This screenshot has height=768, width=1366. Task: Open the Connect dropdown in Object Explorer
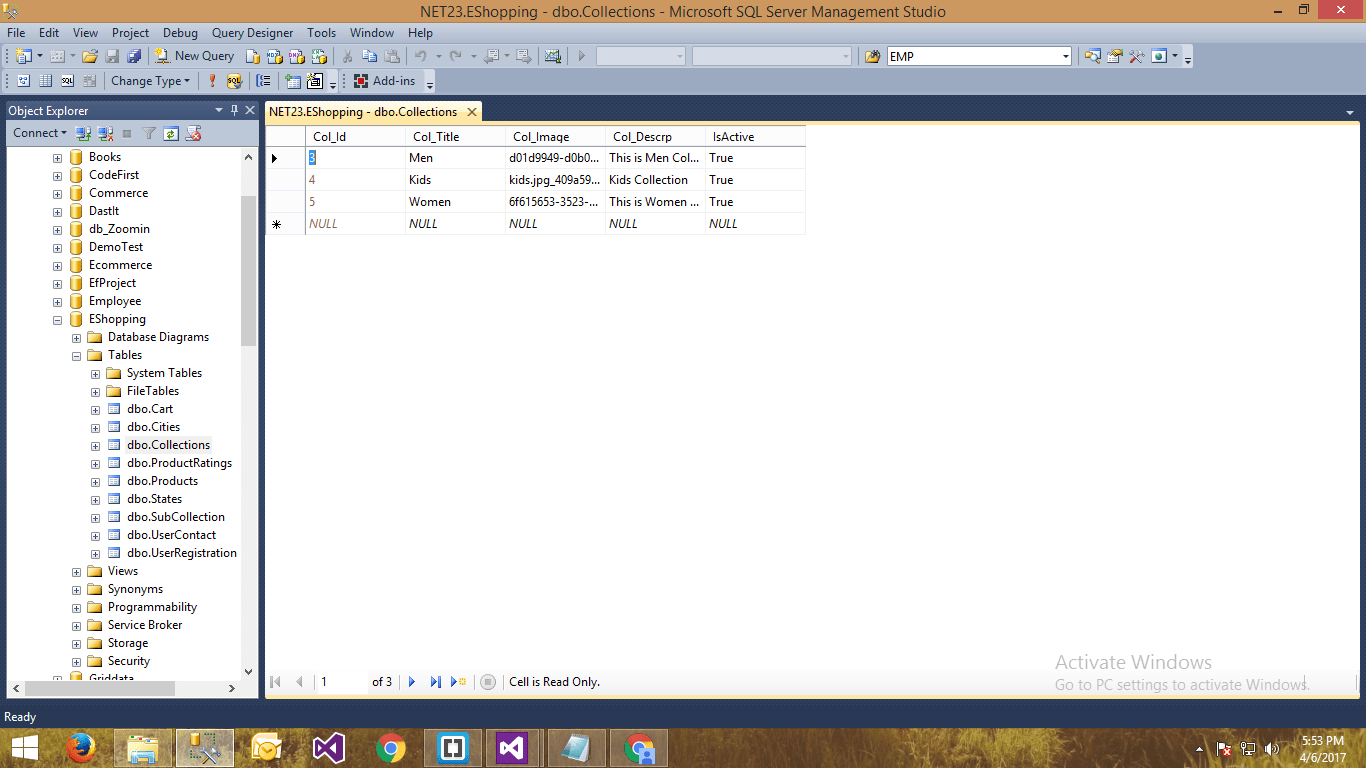coord(40,133)
